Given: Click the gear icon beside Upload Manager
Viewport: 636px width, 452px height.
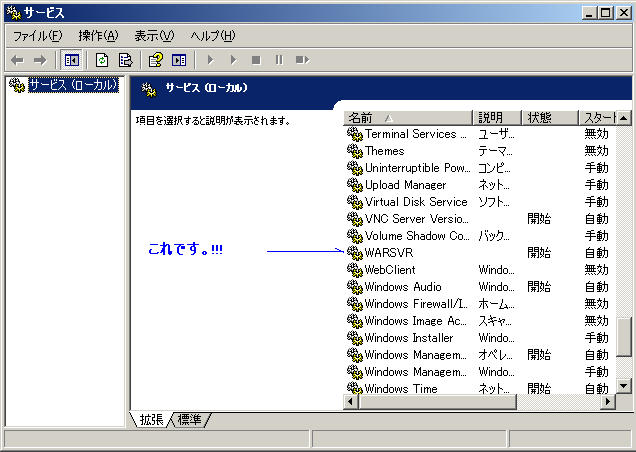Looking at the screenshot, I should coord(355,185).
